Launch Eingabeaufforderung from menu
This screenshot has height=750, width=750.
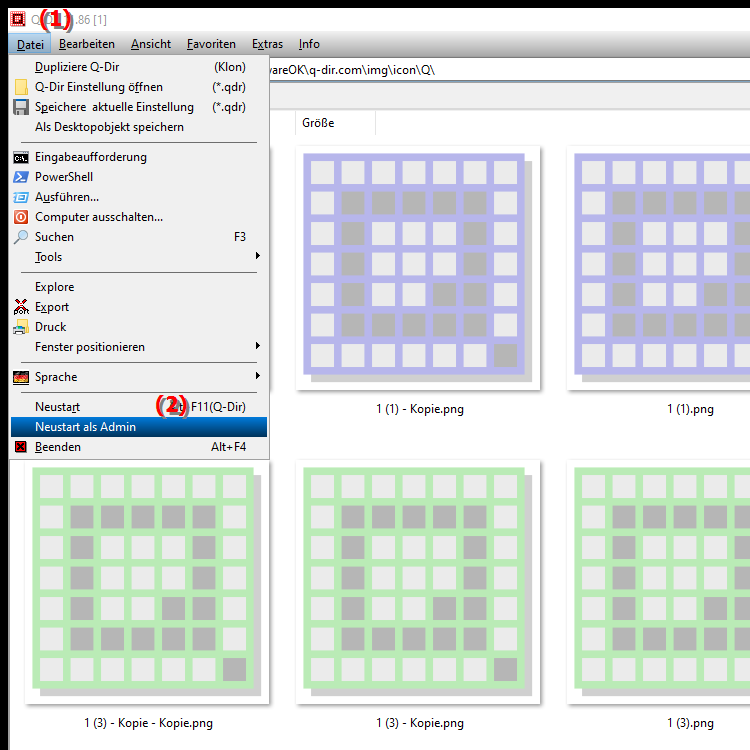pyautogui.click(x=139, y=157)
